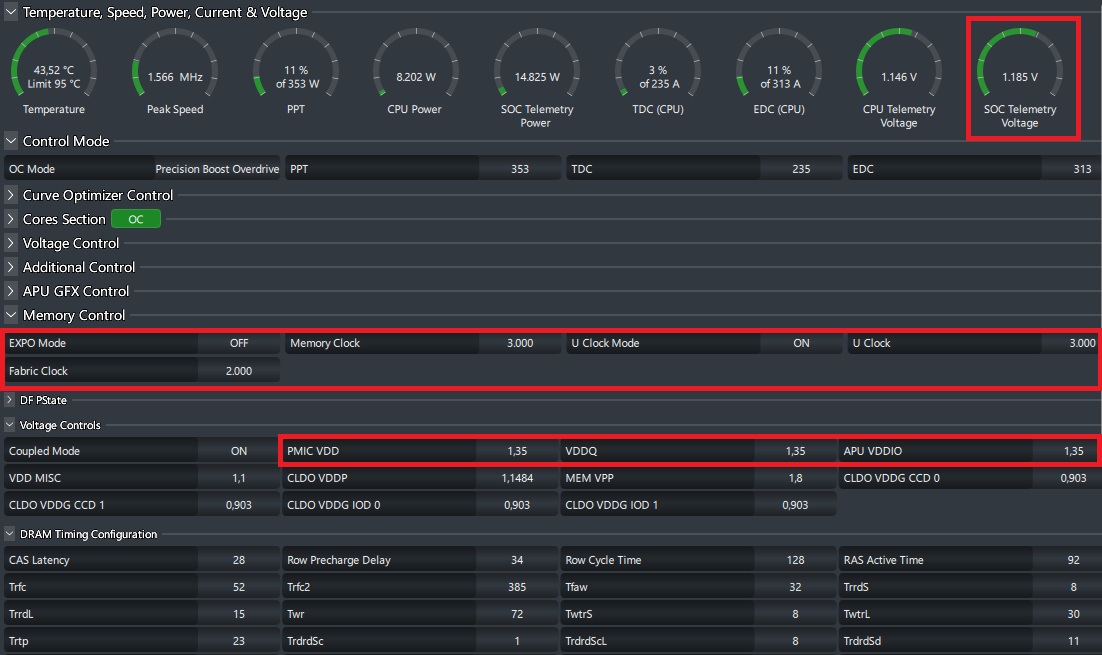Edit the TwtrS value 8

tap(796, 614)
